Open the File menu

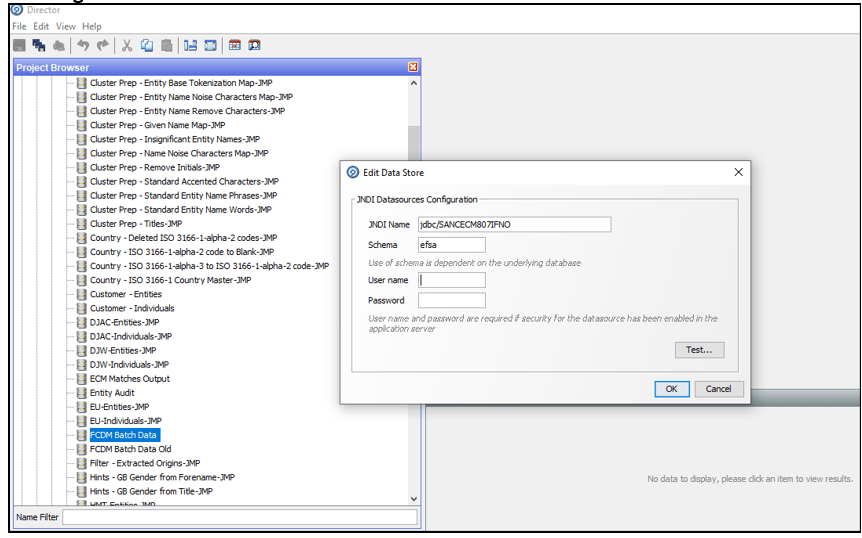point(19,26)
